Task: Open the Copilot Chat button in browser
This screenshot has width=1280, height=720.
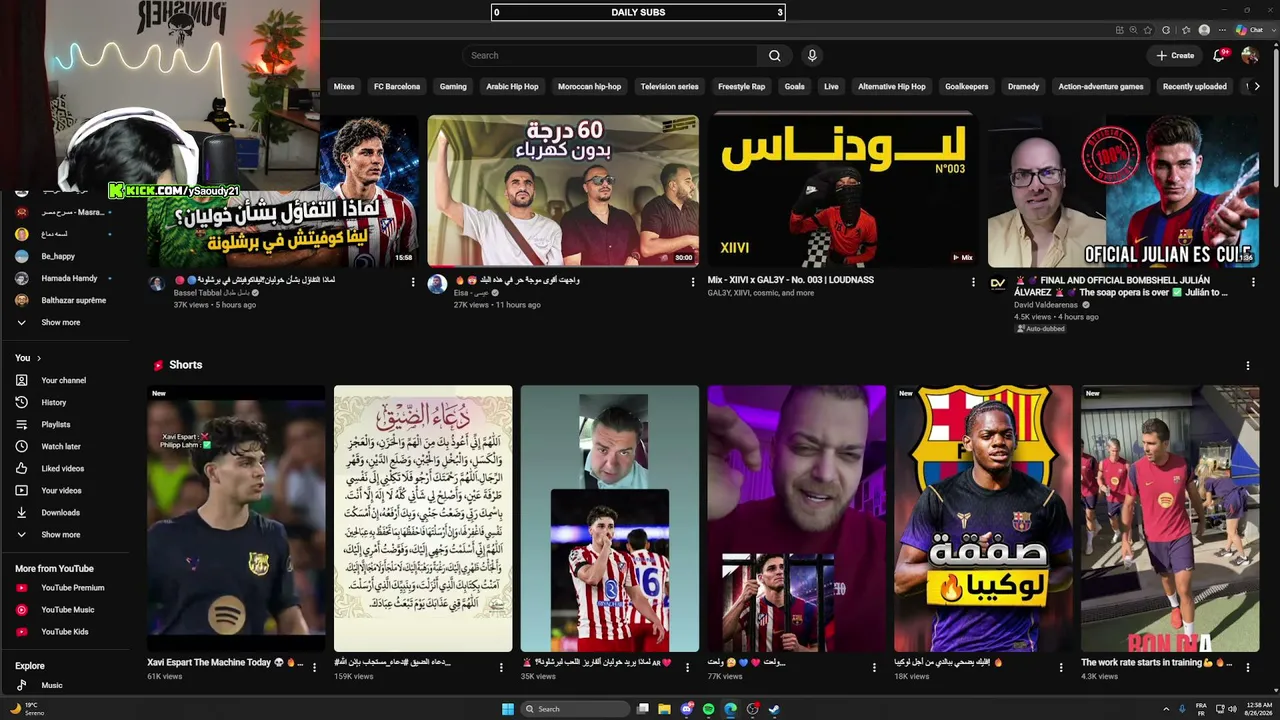Action: (x=1250, y=30)
